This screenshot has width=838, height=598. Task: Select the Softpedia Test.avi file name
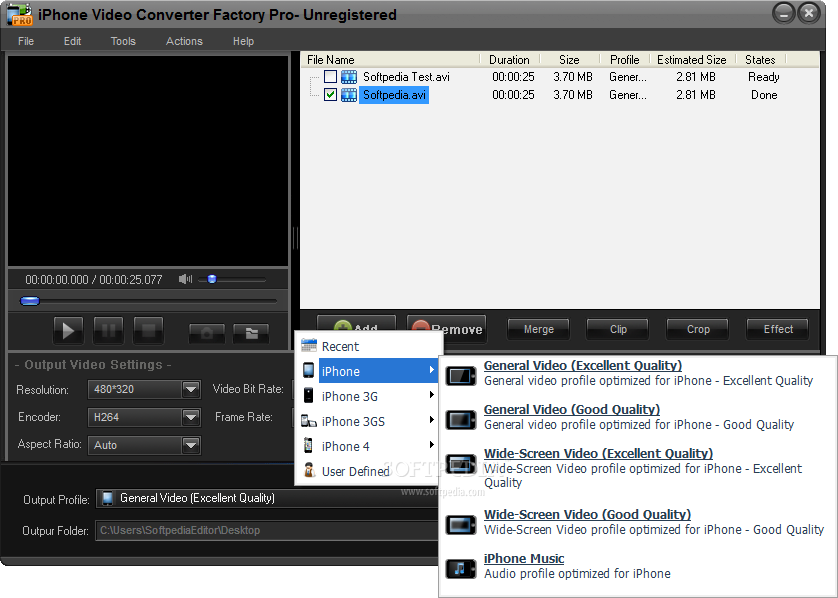[x=406, y=77]
